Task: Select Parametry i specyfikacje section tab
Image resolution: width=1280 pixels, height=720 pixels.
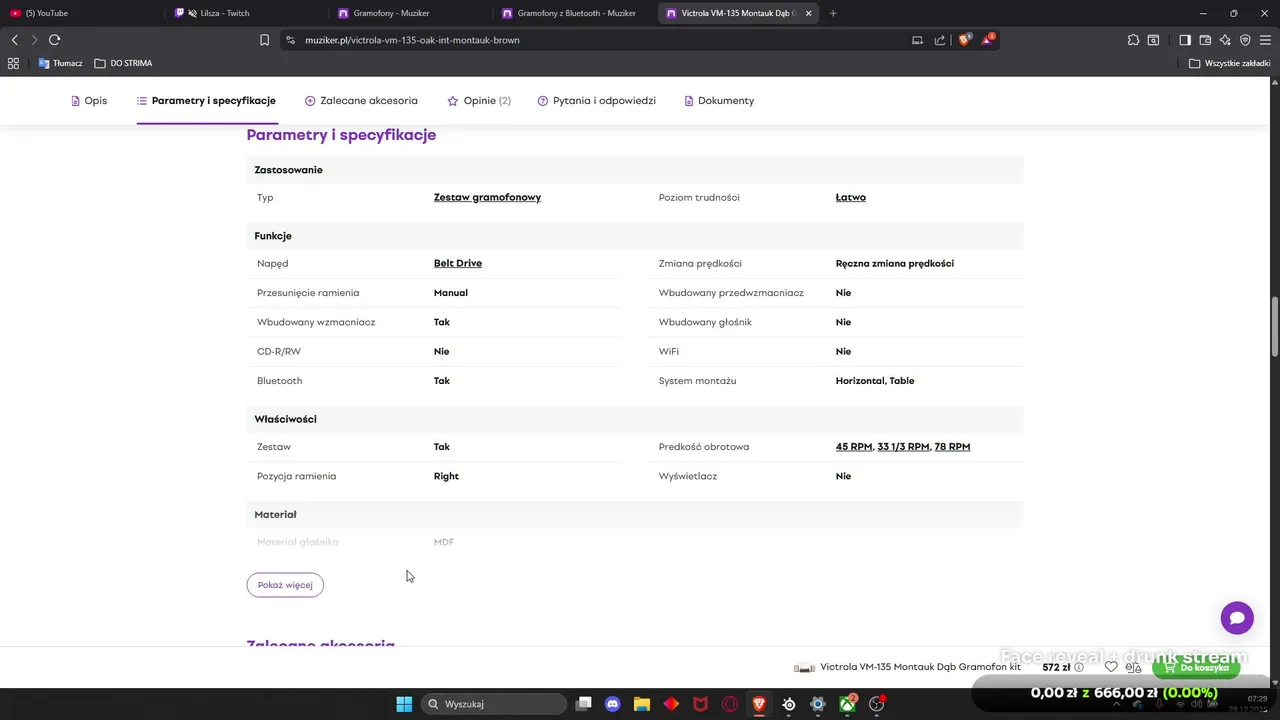Action: [x=207, y=101]
